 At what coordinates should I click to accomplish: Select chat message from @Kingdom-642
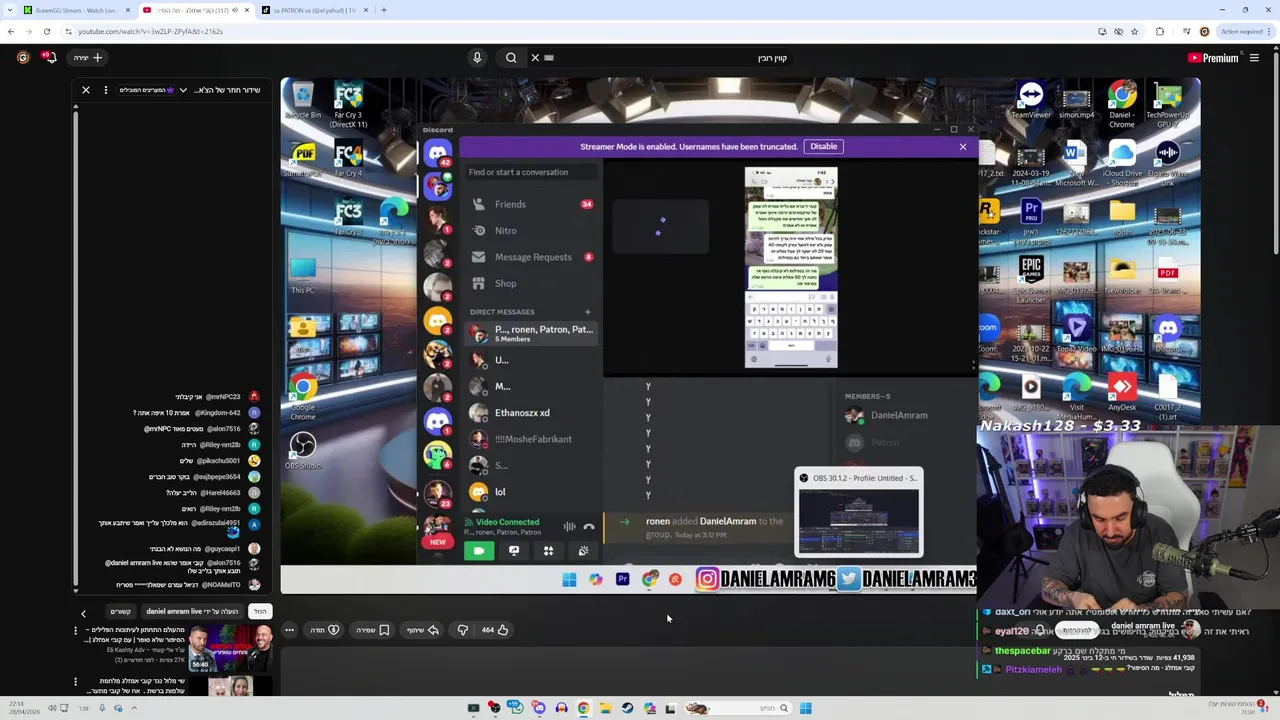pyautogui.click(x=196, y=413)
